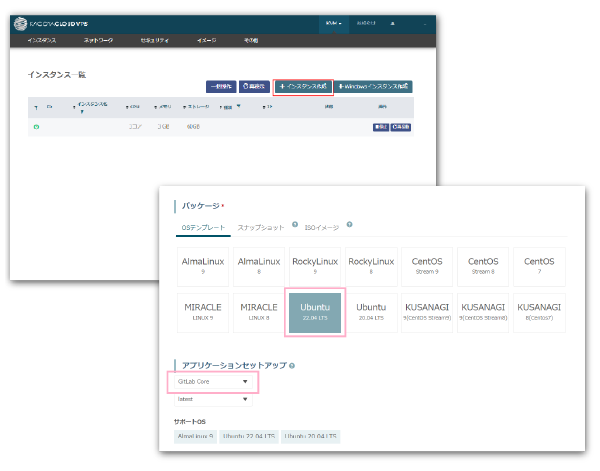Click the green instance status icon
Viewport: 600px width, 471px height.
tap(37, 128)
